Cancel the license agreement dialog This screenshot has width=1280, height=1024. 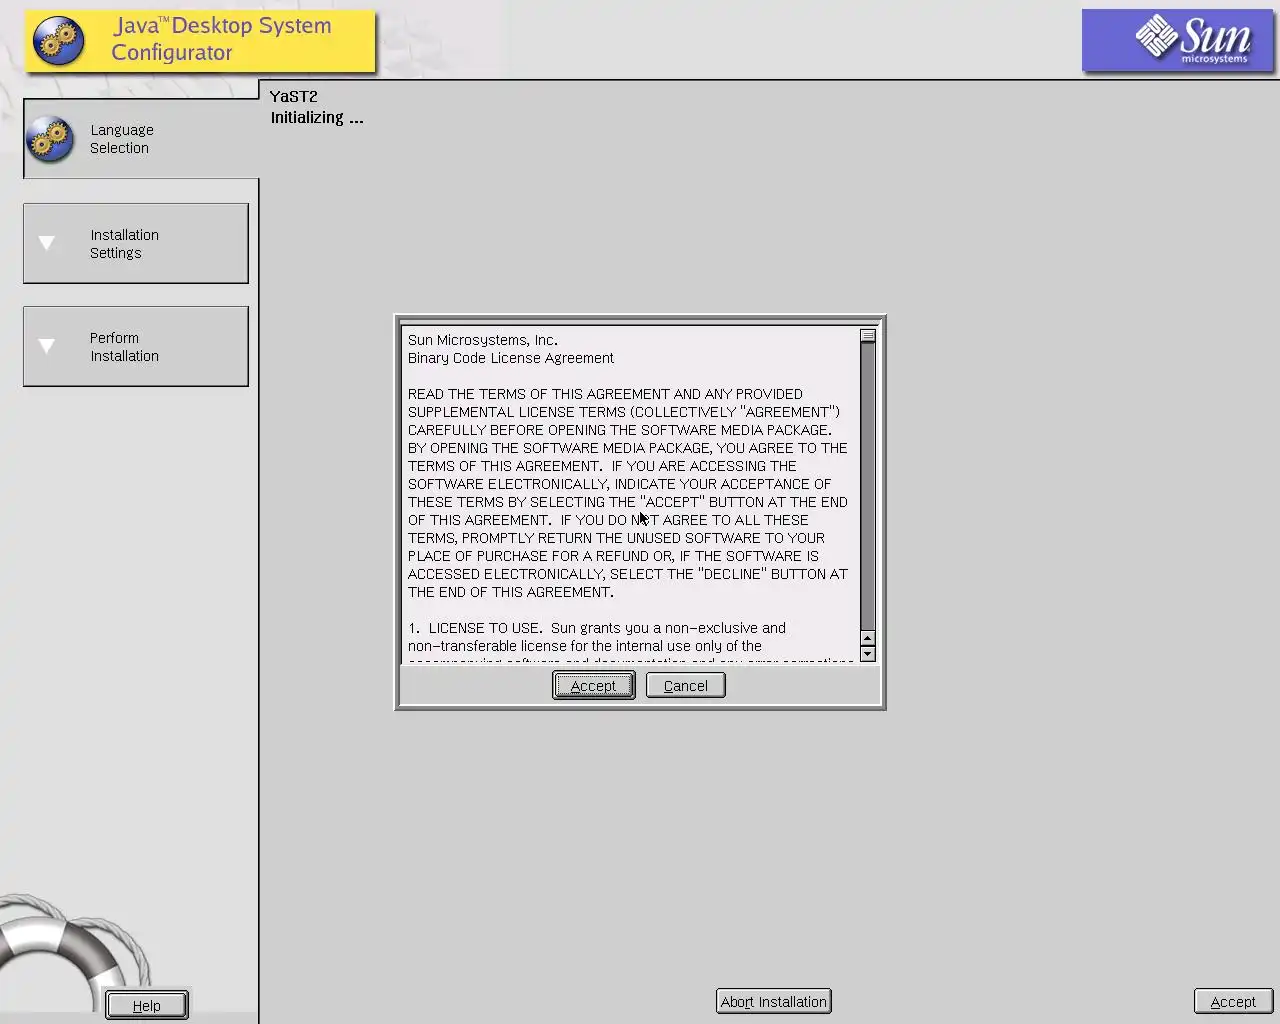pos(685,685)
